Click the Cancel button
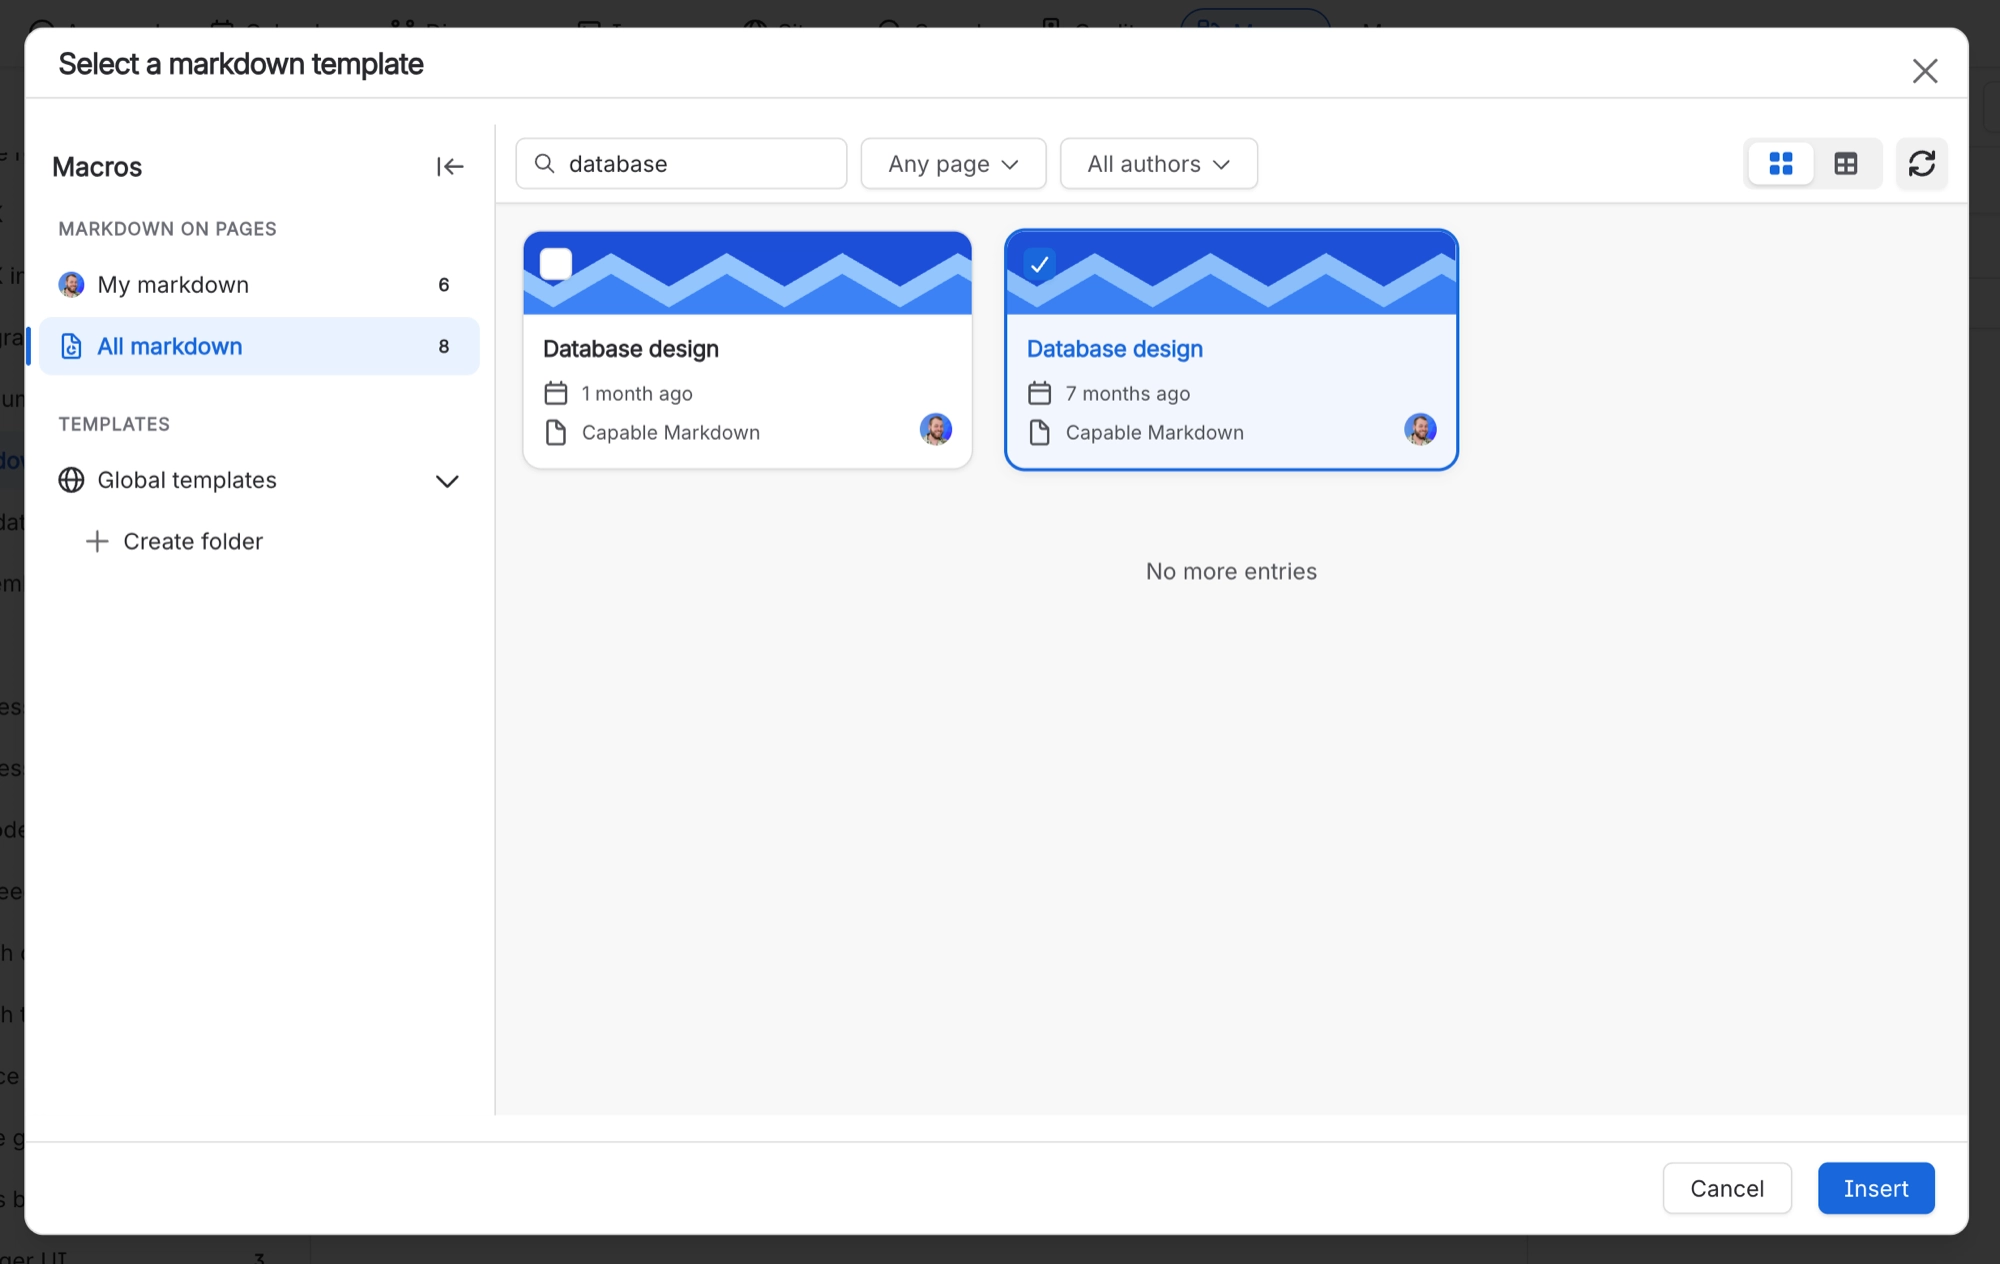This screenshot has width=2000, height=1264. pos(1727,1188)
